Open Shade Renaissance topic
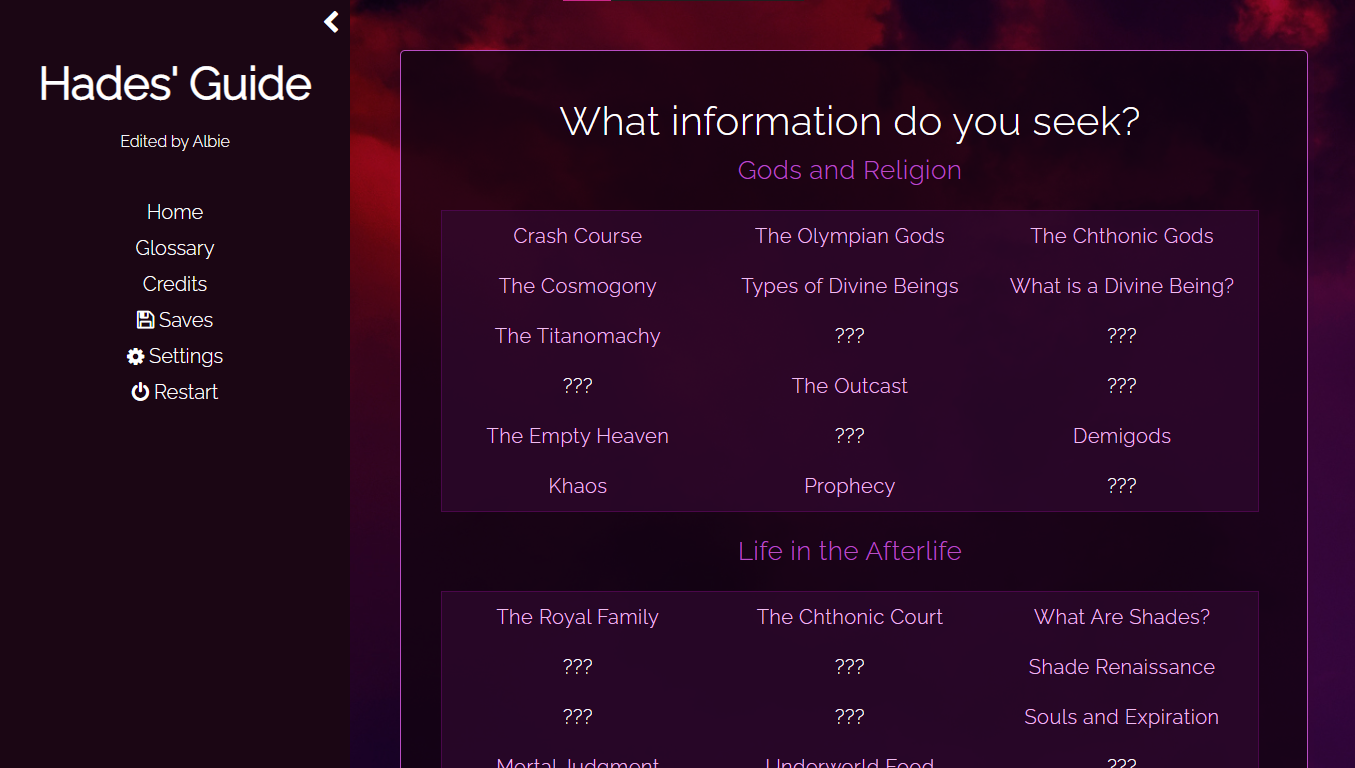Screen dimensions: 1355x768 point(1121,667)
